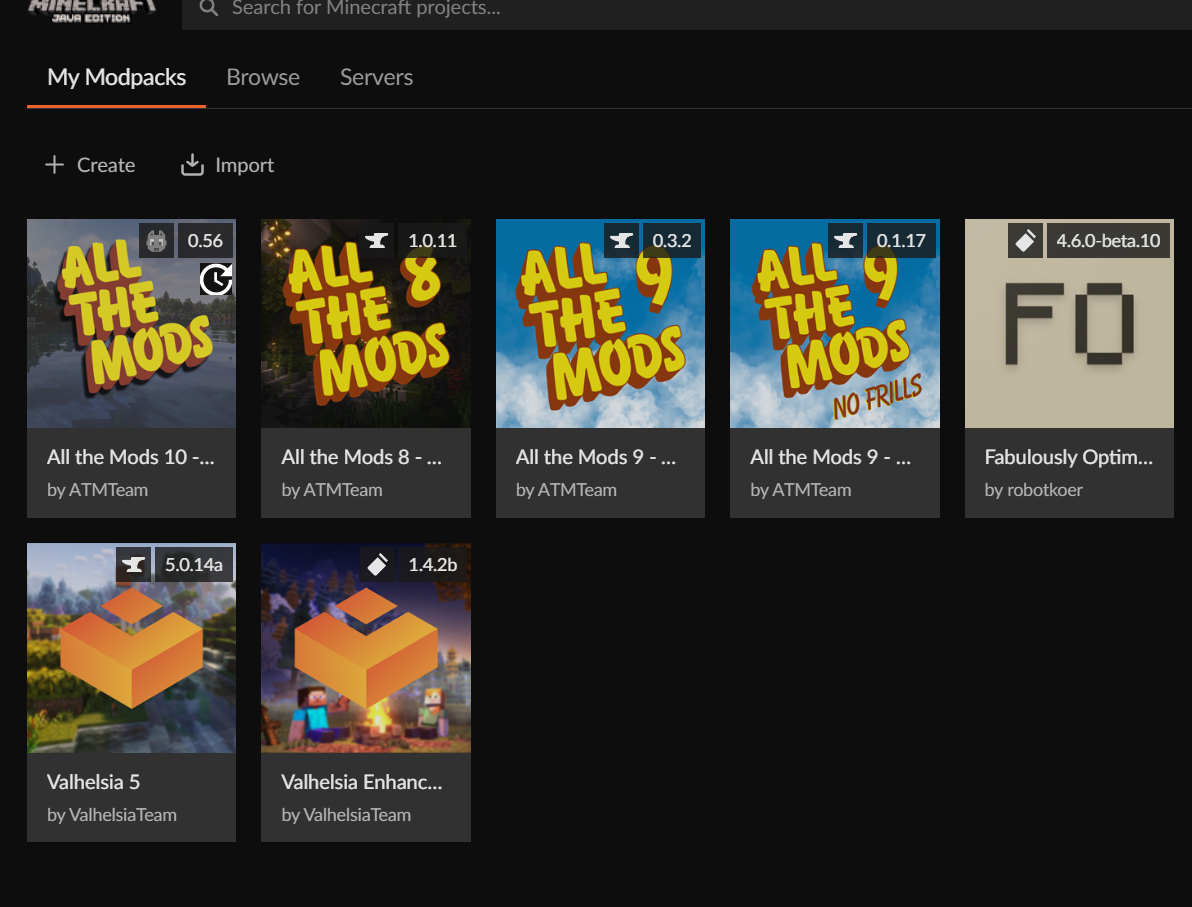Viewport: 1192px width, 907px height.
Task: Select the My Modpacks tab
Action: tap(116, 78)
